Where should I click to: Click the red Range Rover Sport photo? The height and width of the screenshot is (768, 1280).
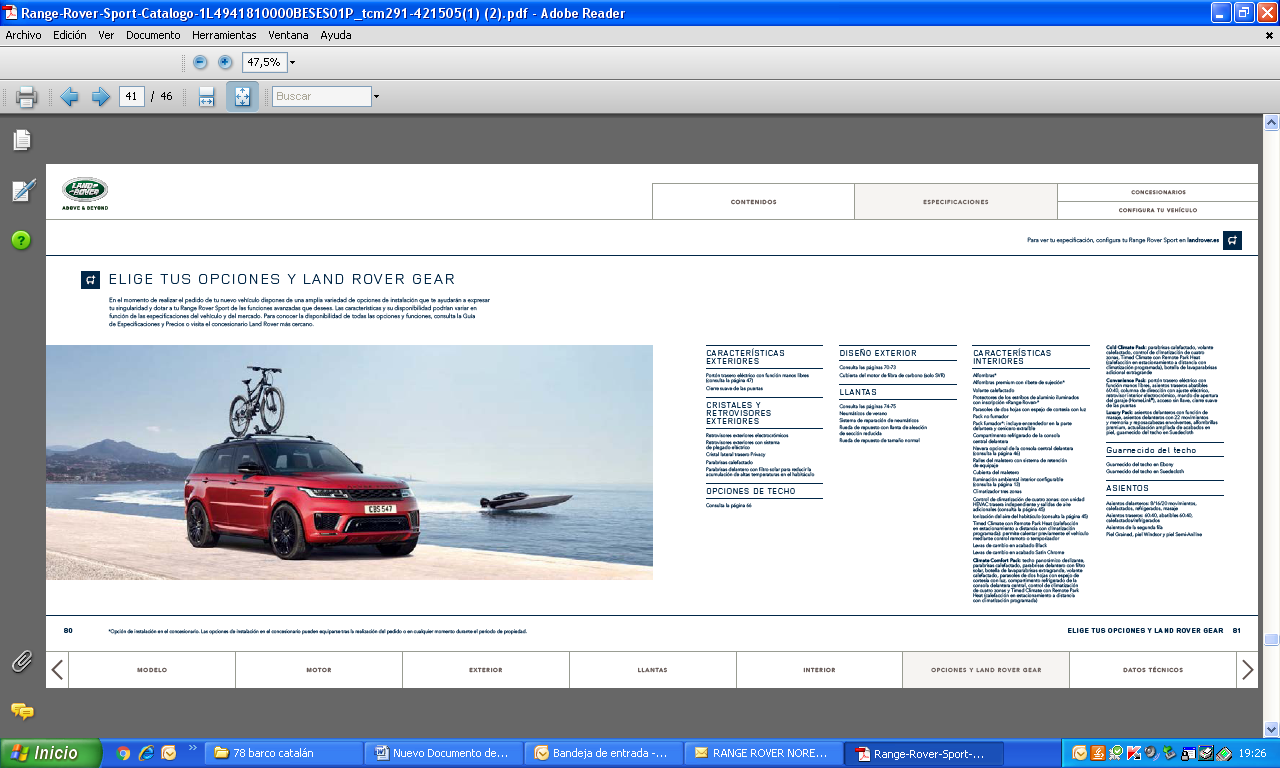coord(349,463)
